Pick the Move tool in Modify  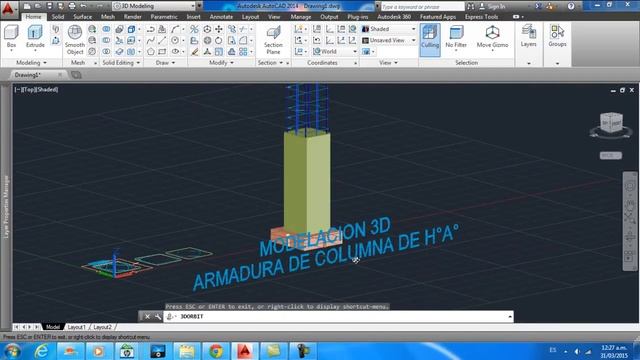pos(219,29)
